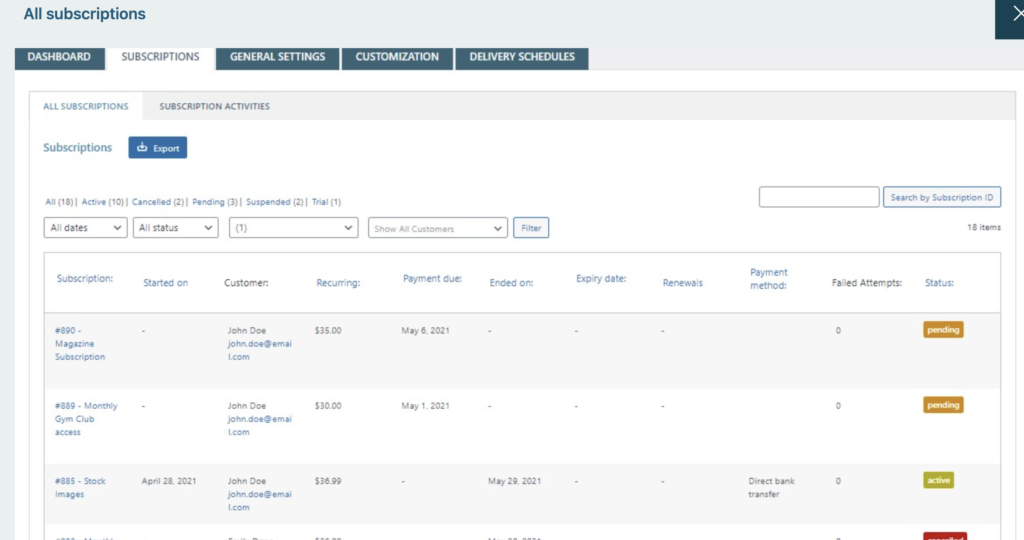This screenshot has width=1024, height=540.
Task: Show Trial (1) subscriptions
Action: 326,202
